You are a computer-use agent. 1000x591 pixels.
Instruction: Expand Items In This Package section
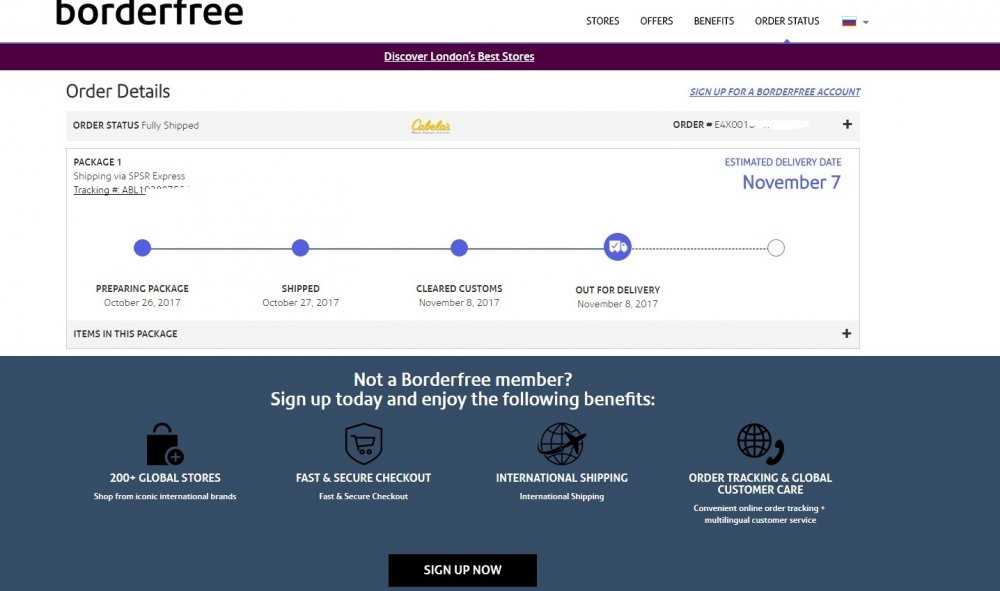point(847,334)
